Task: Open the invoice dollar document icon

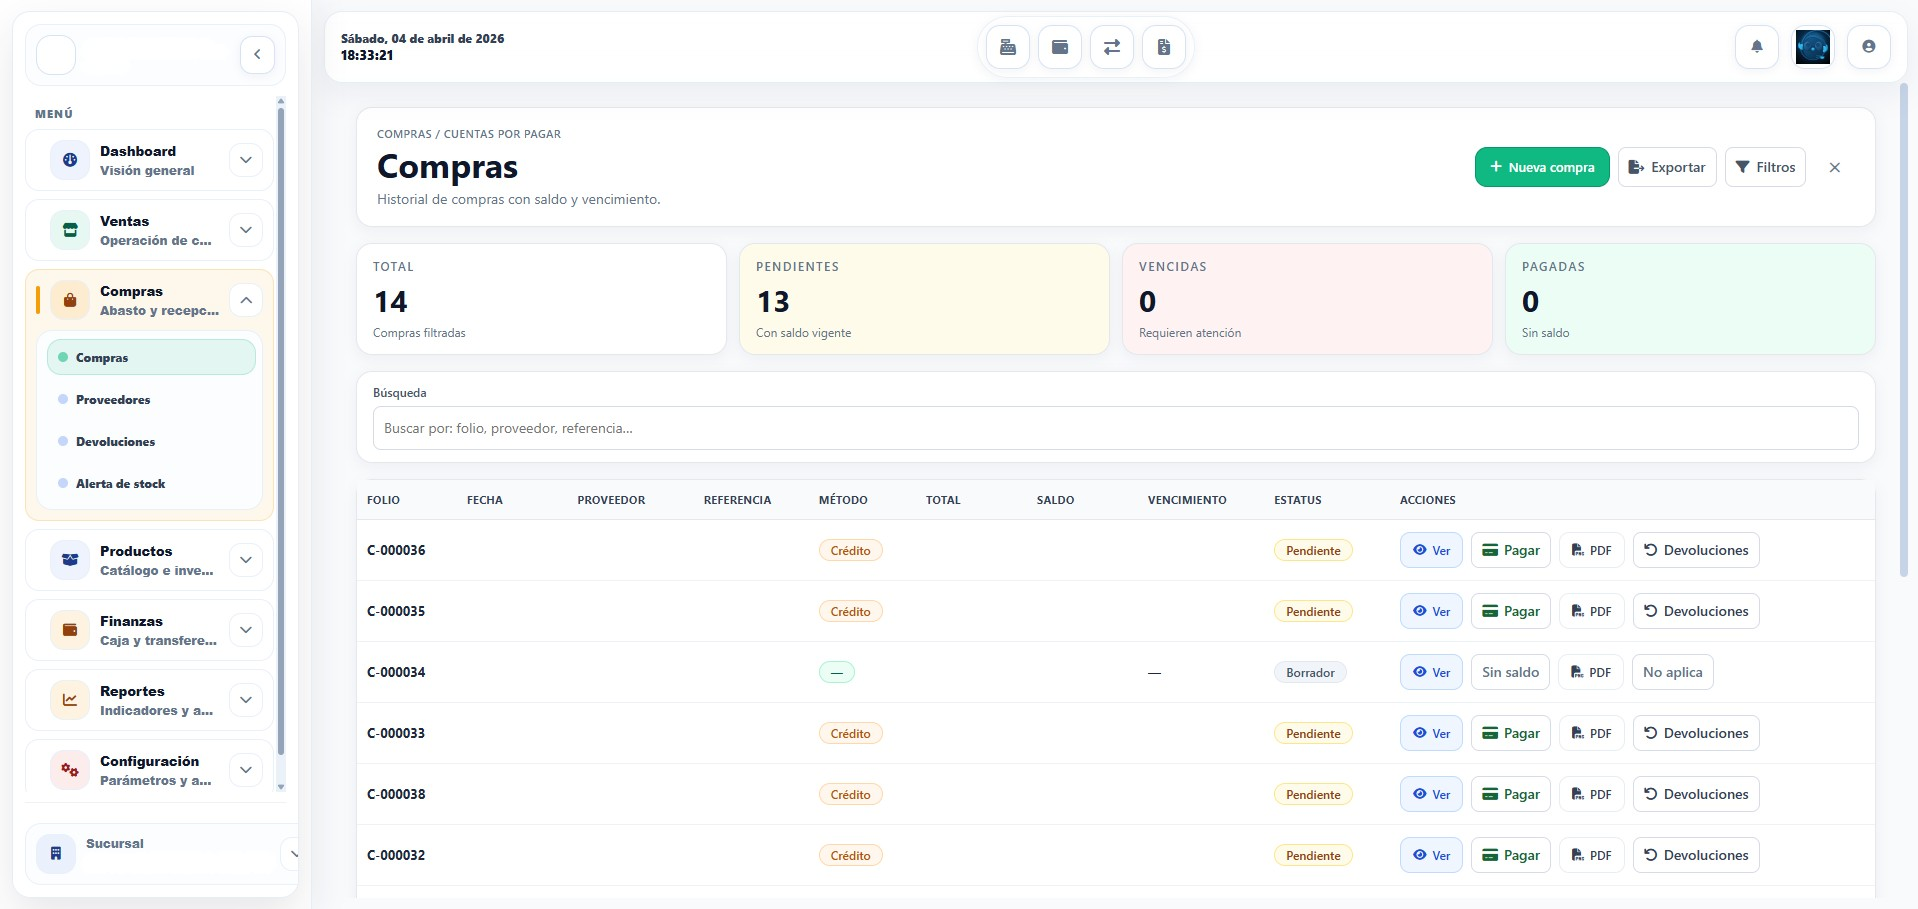Action: pos(1164,47)
